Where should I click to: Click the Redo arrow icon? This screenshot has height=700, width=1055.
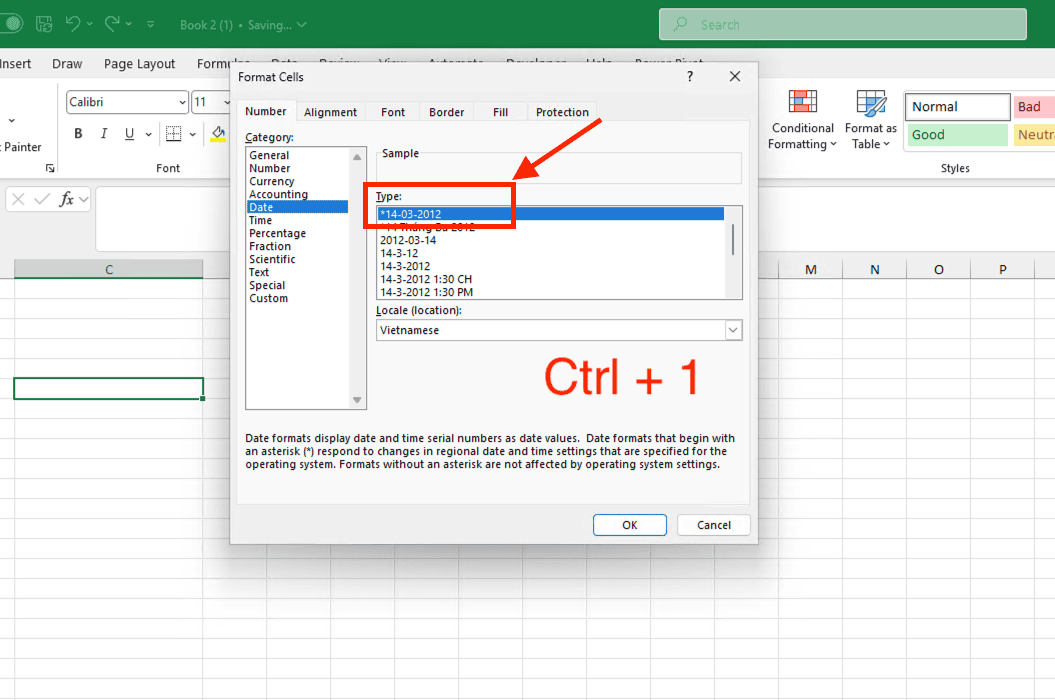(x=112, y=24)
